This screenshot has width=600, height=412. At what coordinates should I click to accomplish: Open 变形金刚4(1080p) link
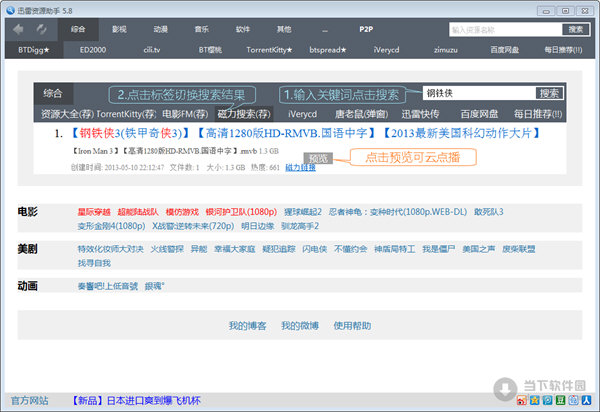(x=111, y=226)
